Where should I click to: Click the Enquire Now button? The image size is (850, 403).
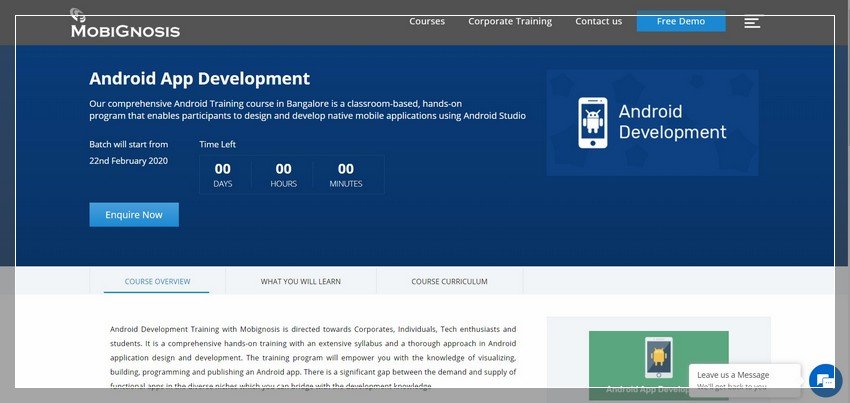(x=134, y=215)
